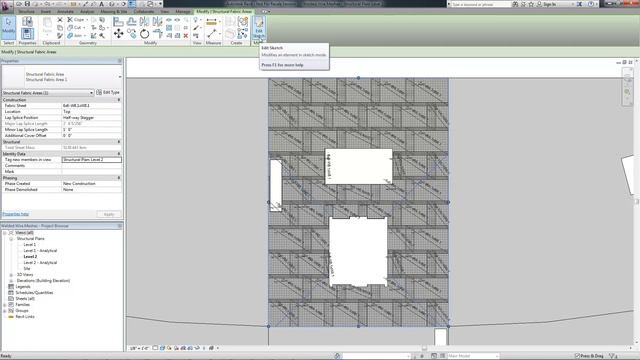
Task: Open the Revit application menu button
Action: point(7,7)
